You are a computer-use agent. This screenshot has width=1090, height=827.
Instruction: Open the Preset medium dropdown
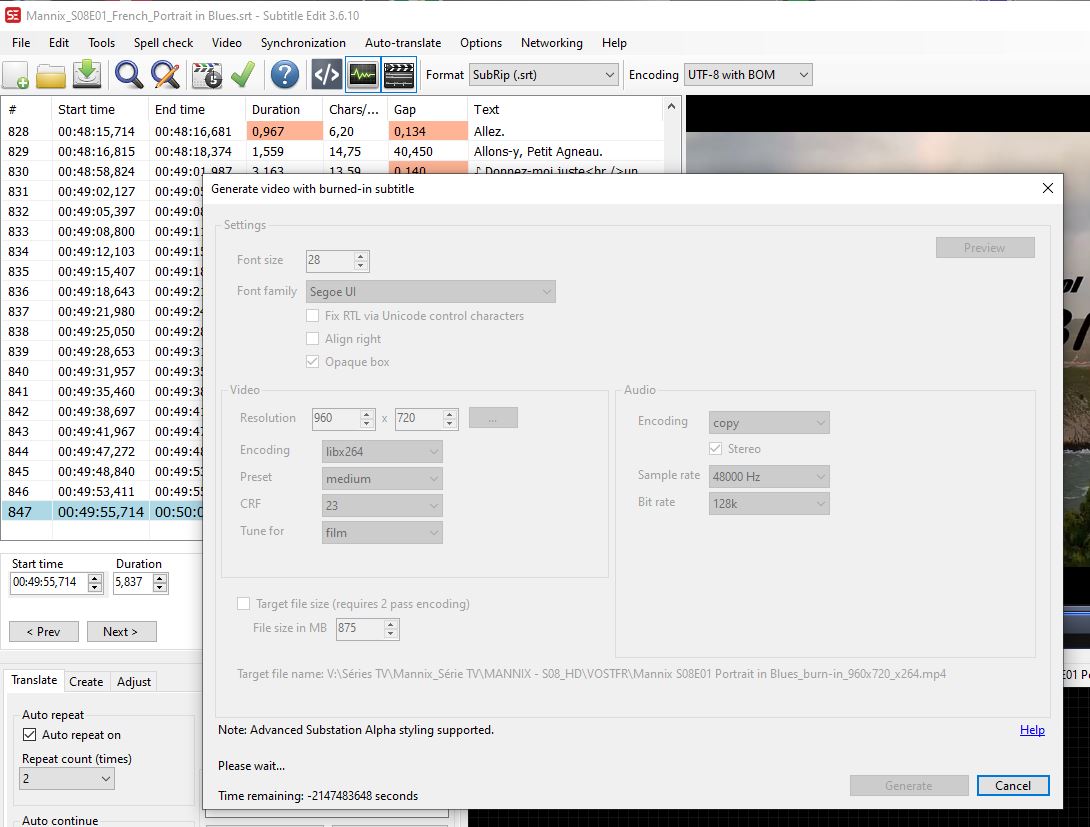coord(382,479)
